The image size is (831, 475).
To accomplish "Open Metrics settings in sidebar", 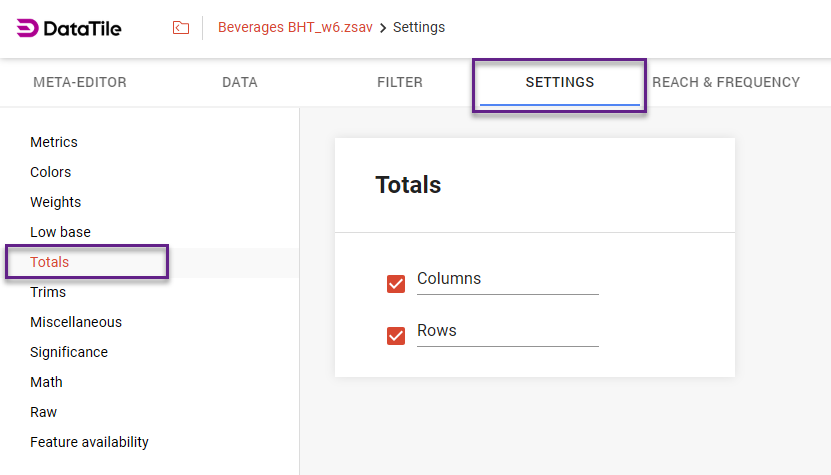I will click(54, 142).
